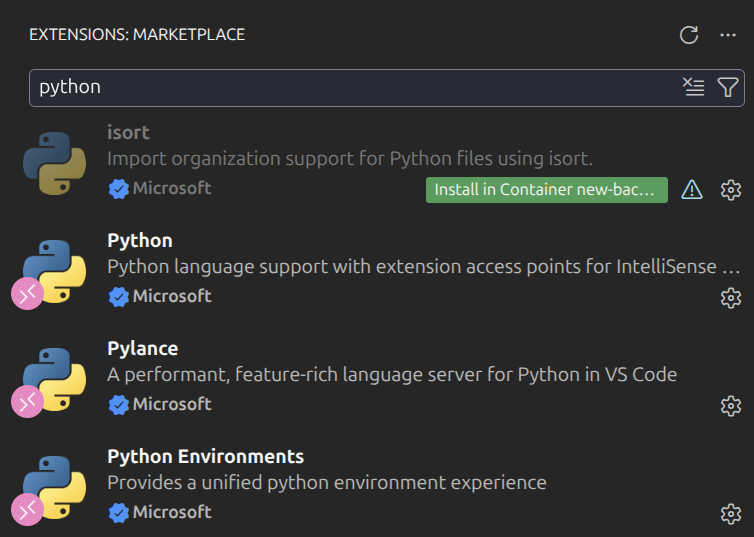Click the isort extension logo
This screenshot has height=537, width=754.
coord(54,162)
